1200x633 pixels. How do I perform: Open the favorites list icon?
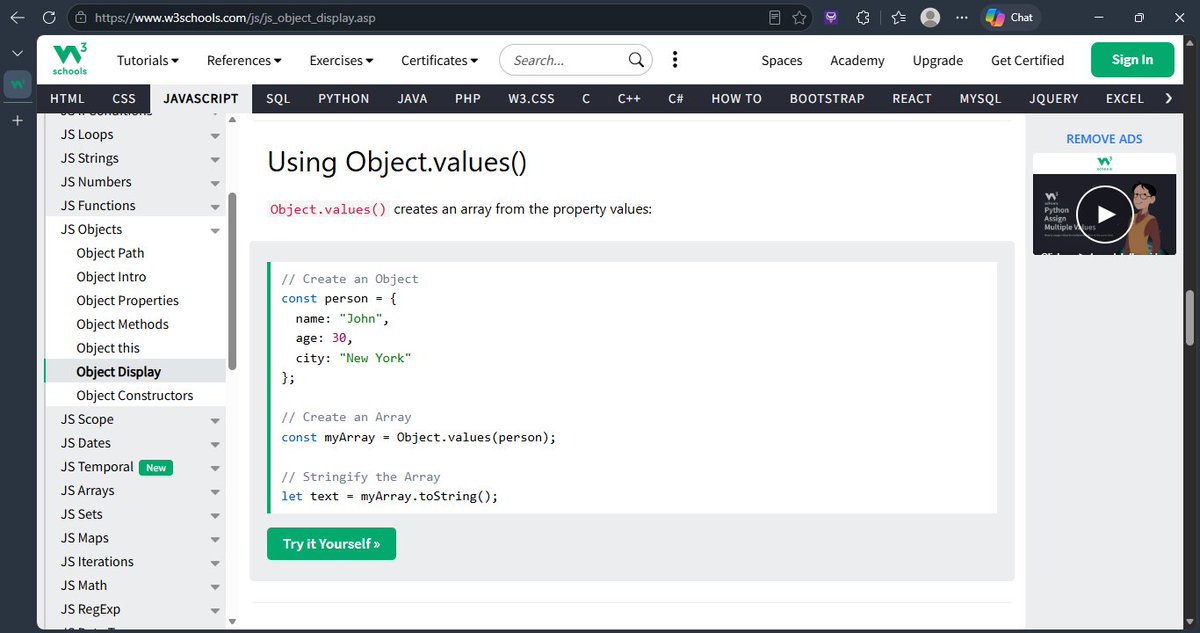(898, 17)
